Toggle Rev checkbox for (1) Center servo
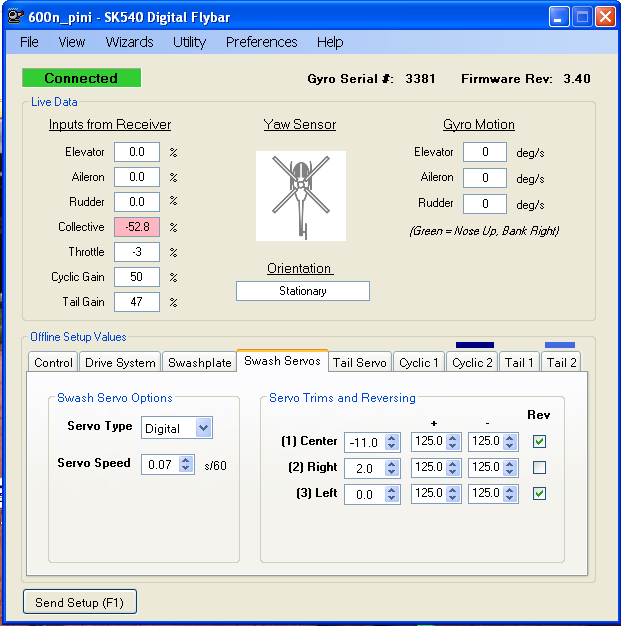621x626 pixels. pyautogui.click(x=539, y=441)
